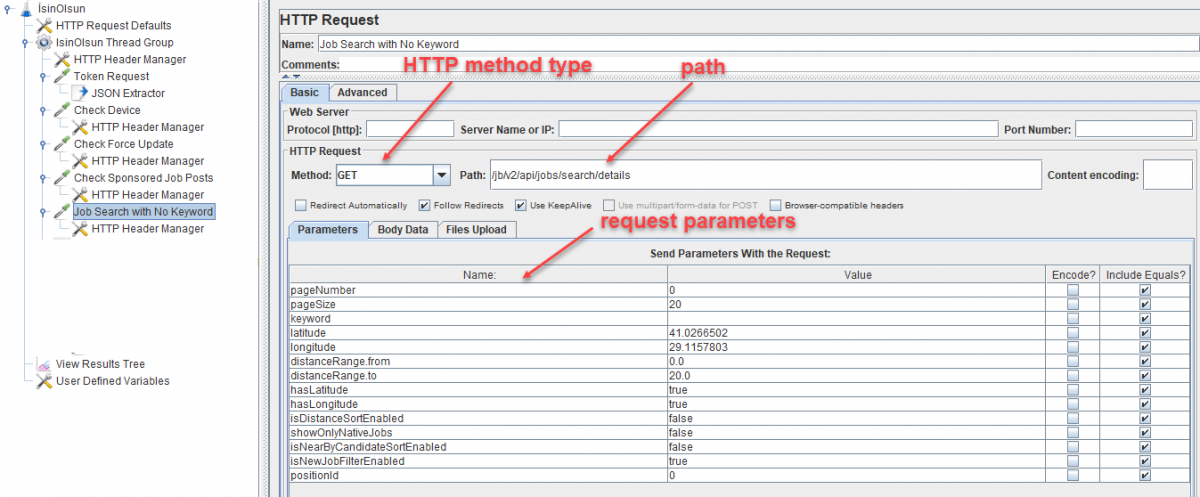The image size is (1200, 497).
Task: Click the HTTP Request Defaults wrench icon
Action: click(44, 25)
